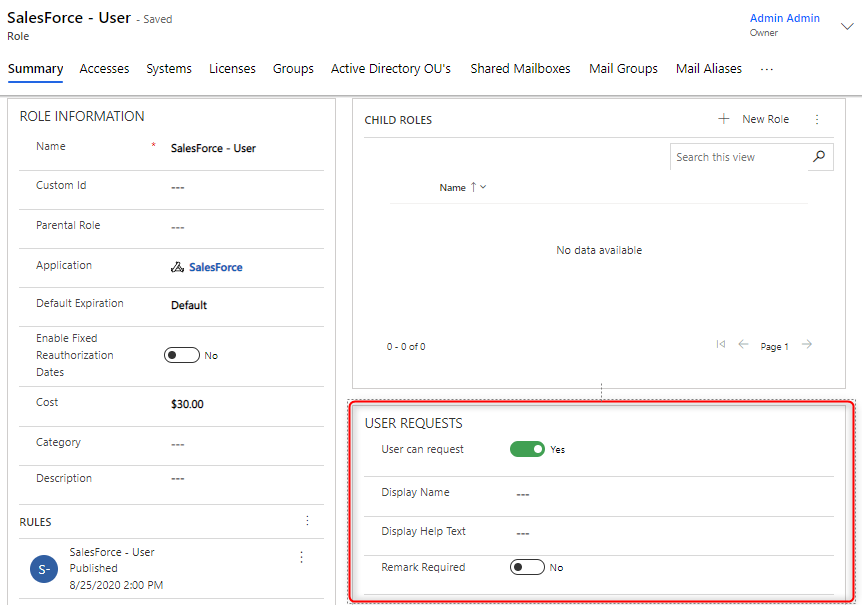Screen dimensions: 862x605
Task: Switch to the Licenses tab
Action: click(x=232, y=69)
